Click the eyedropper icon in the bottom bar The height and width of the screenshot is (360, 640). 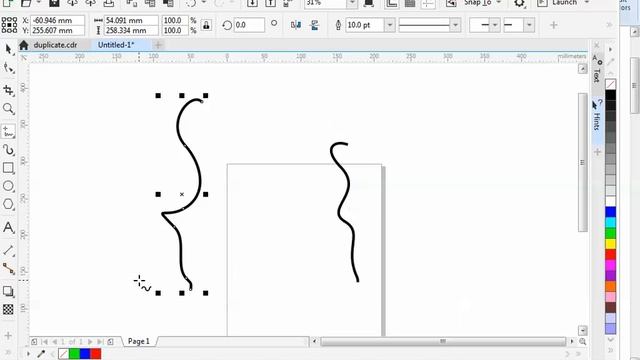click(41, 354)
